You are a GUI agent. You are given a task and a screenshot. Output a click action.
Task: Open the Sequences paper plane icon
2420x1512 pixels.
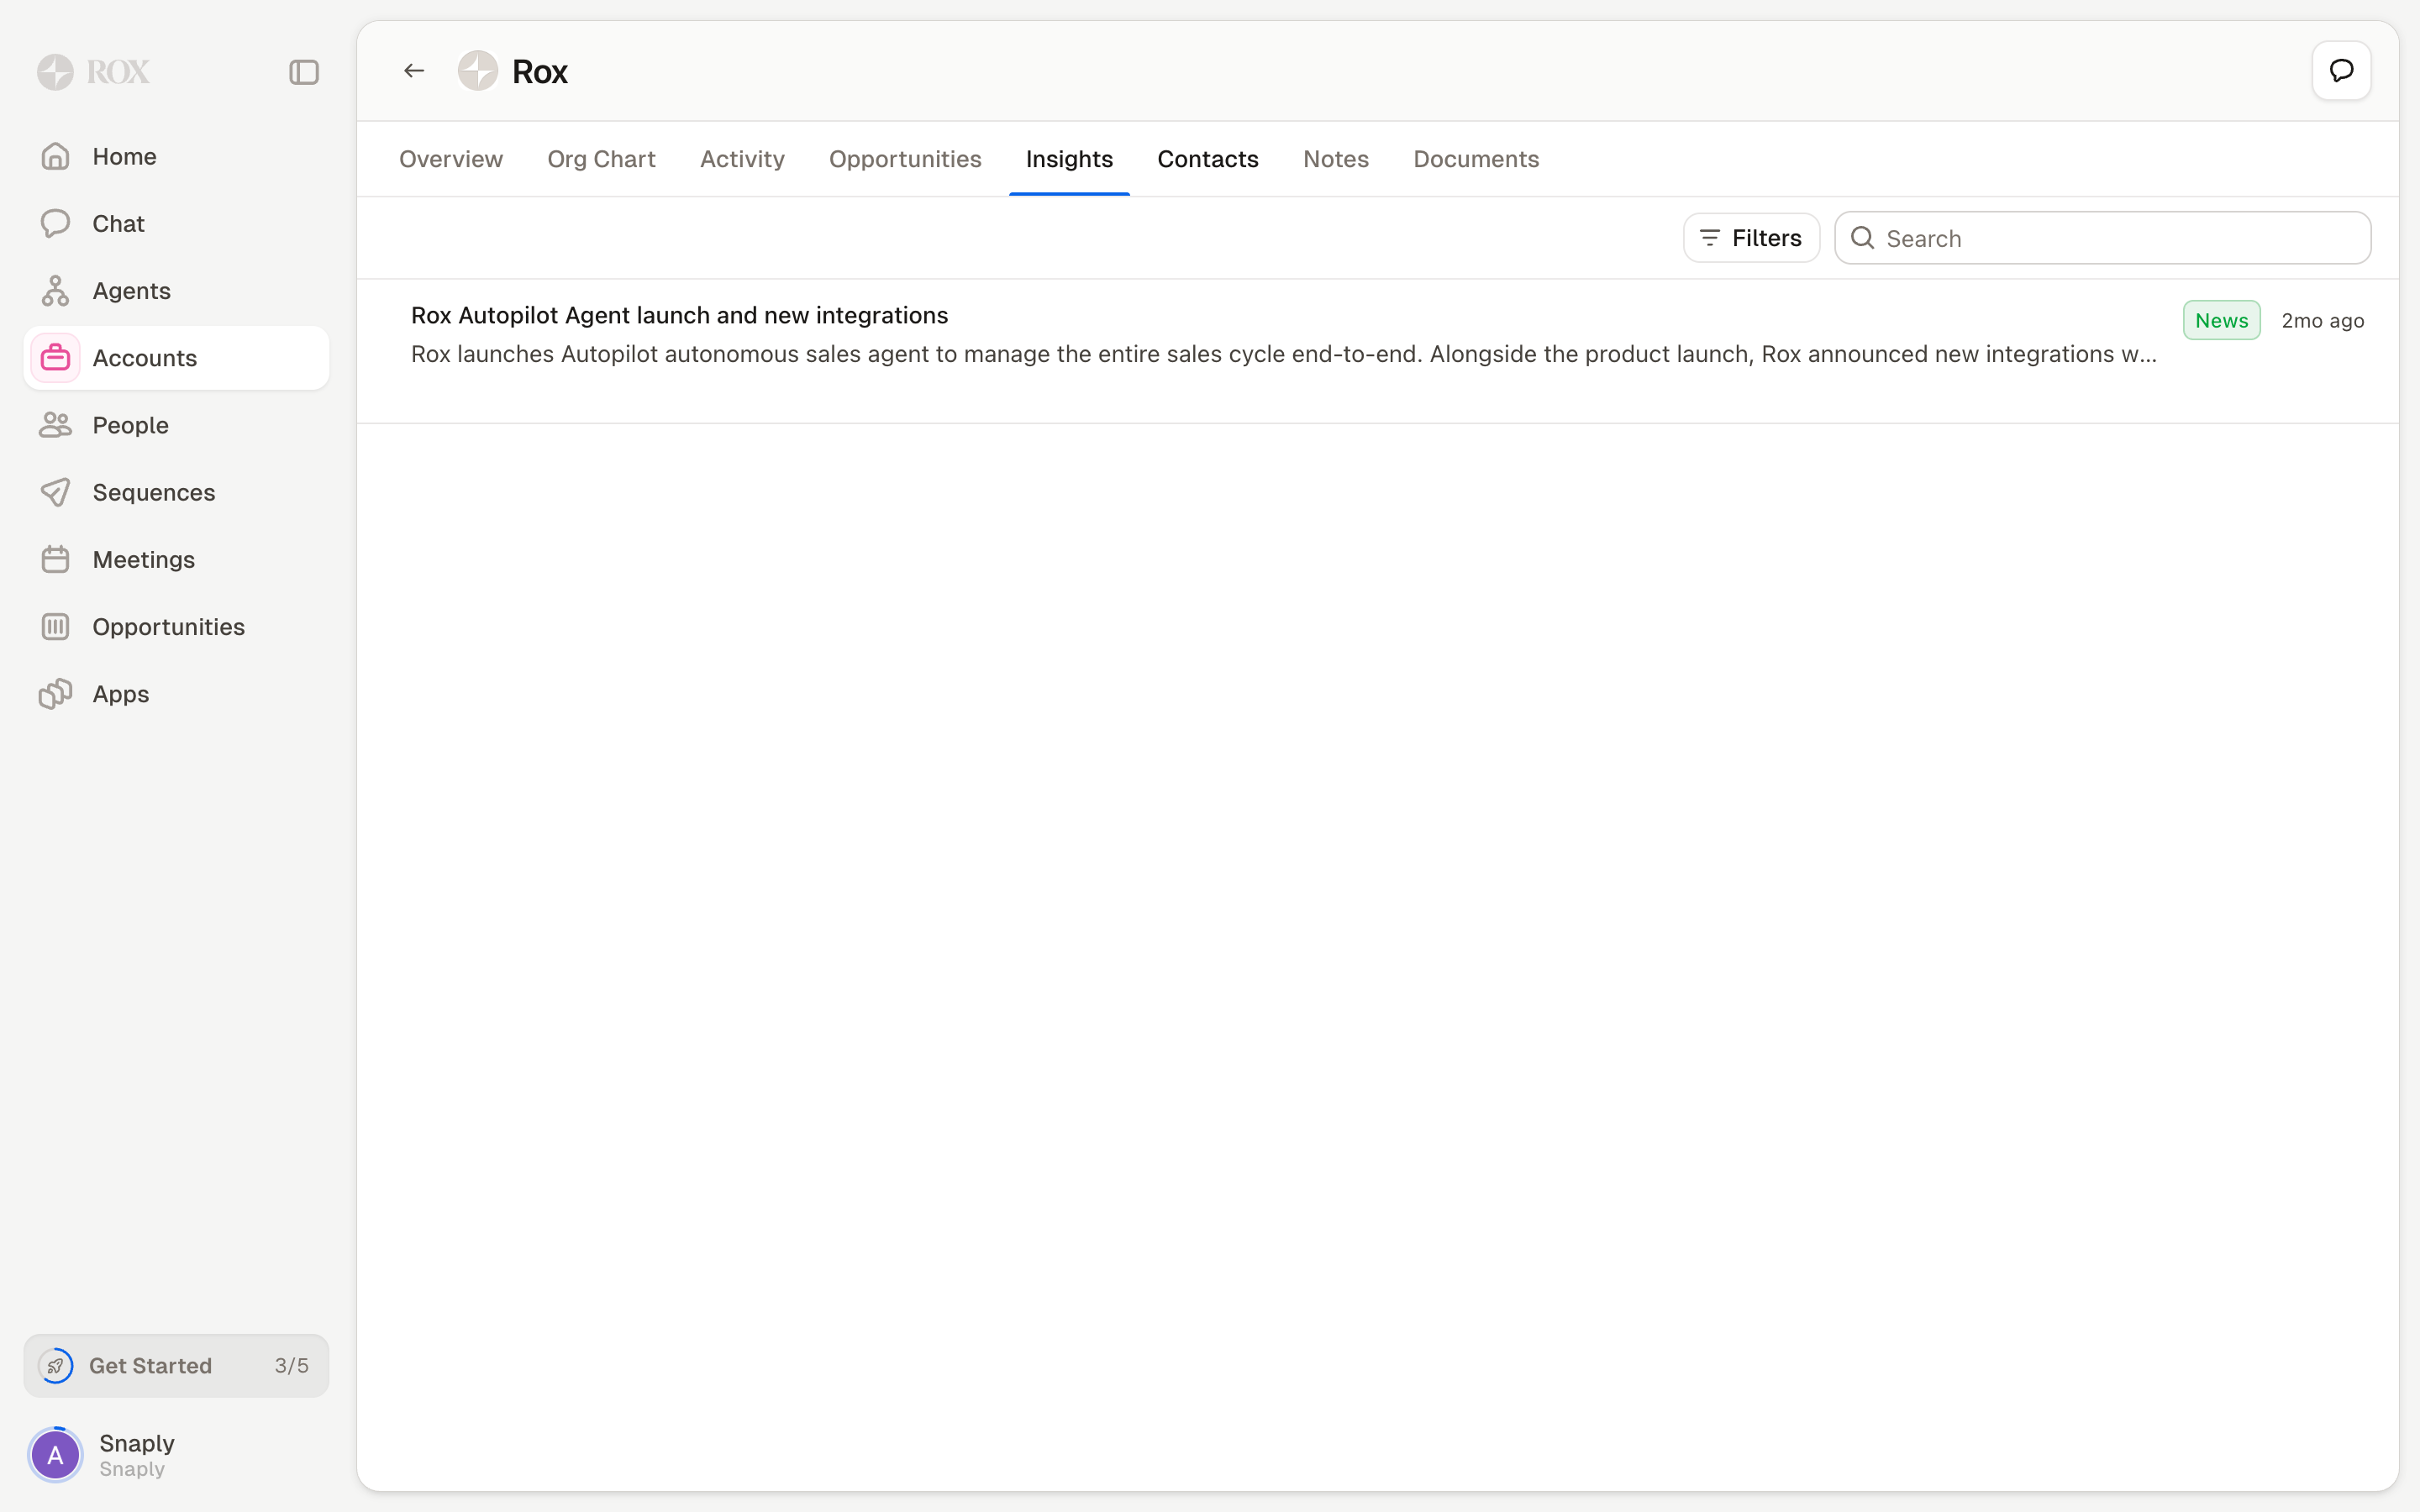click(56, 492)
